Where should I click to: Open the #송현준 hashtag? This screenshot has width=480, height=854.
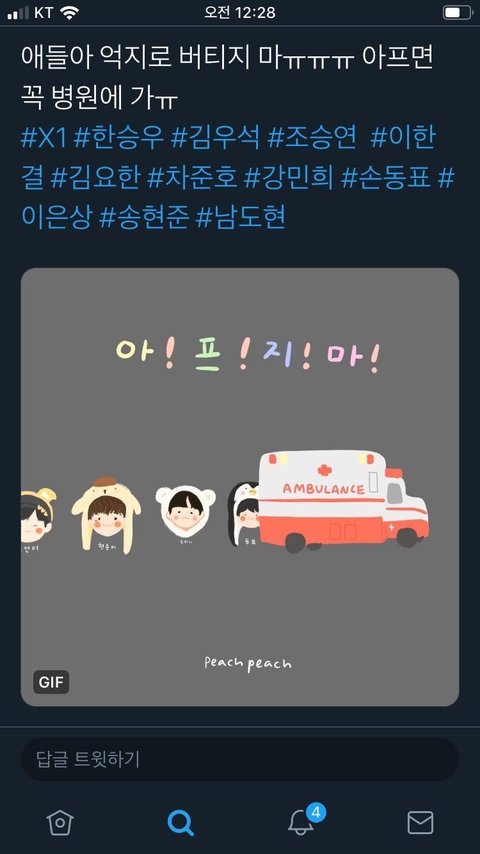pyautogui.click(x=144, y=217)
